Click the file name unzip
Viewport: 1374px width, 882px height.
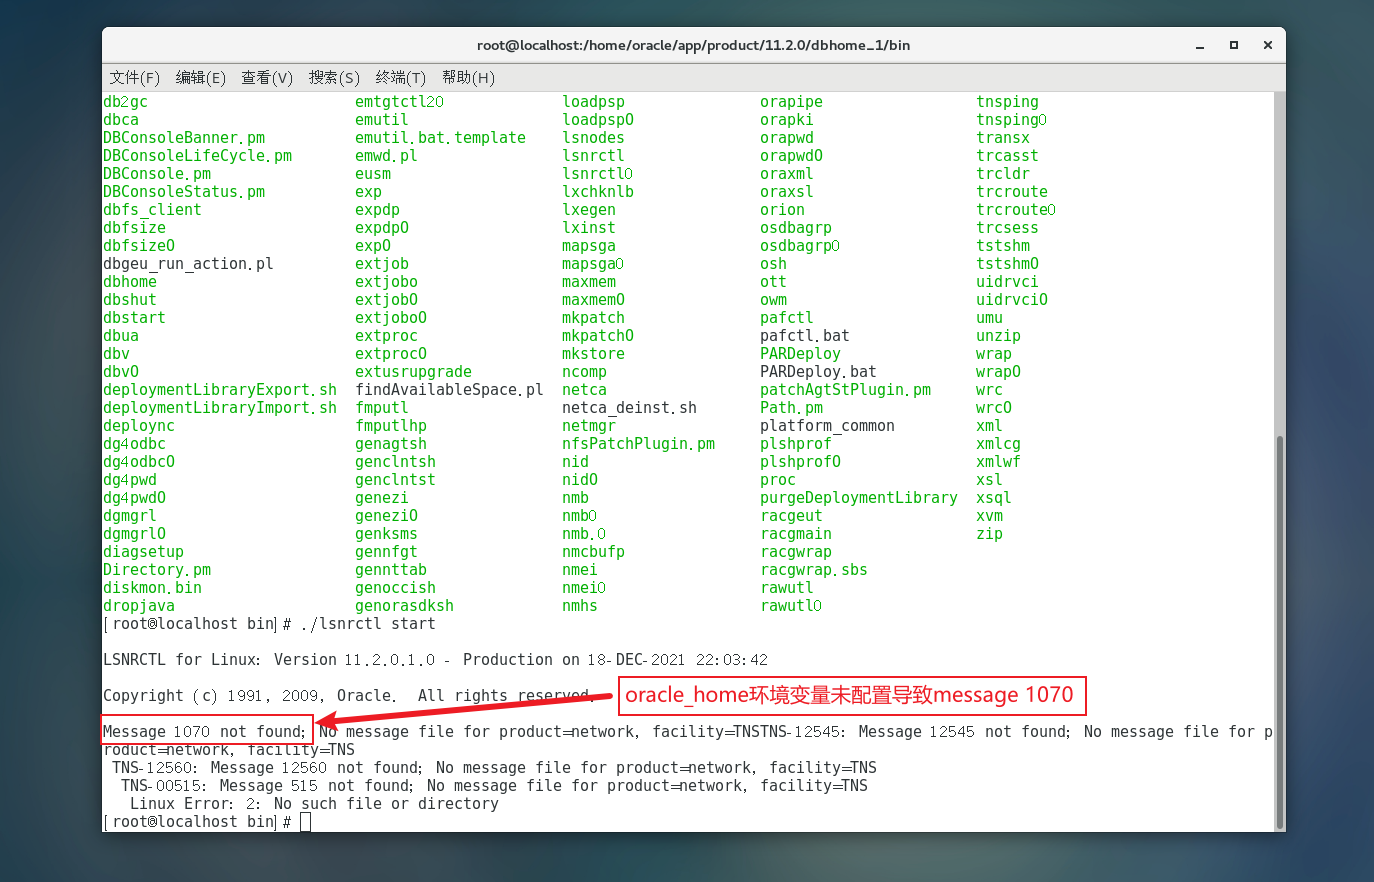click(998, 336)
